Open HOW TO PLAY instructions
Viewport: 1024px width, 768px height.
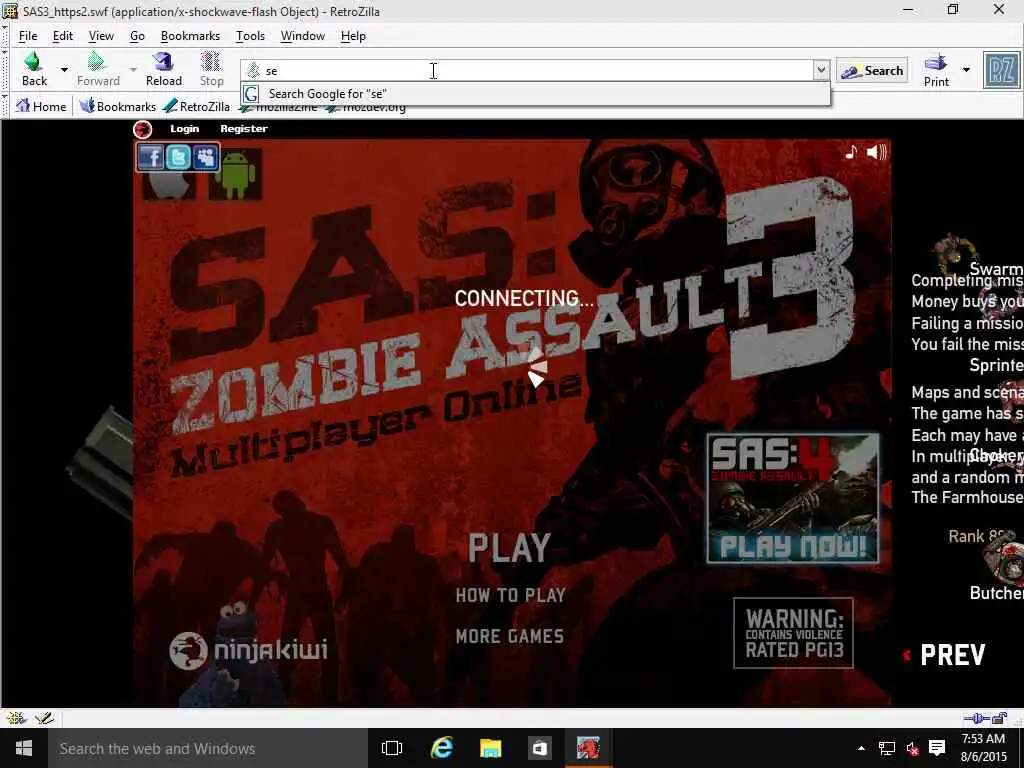[511, 596]
